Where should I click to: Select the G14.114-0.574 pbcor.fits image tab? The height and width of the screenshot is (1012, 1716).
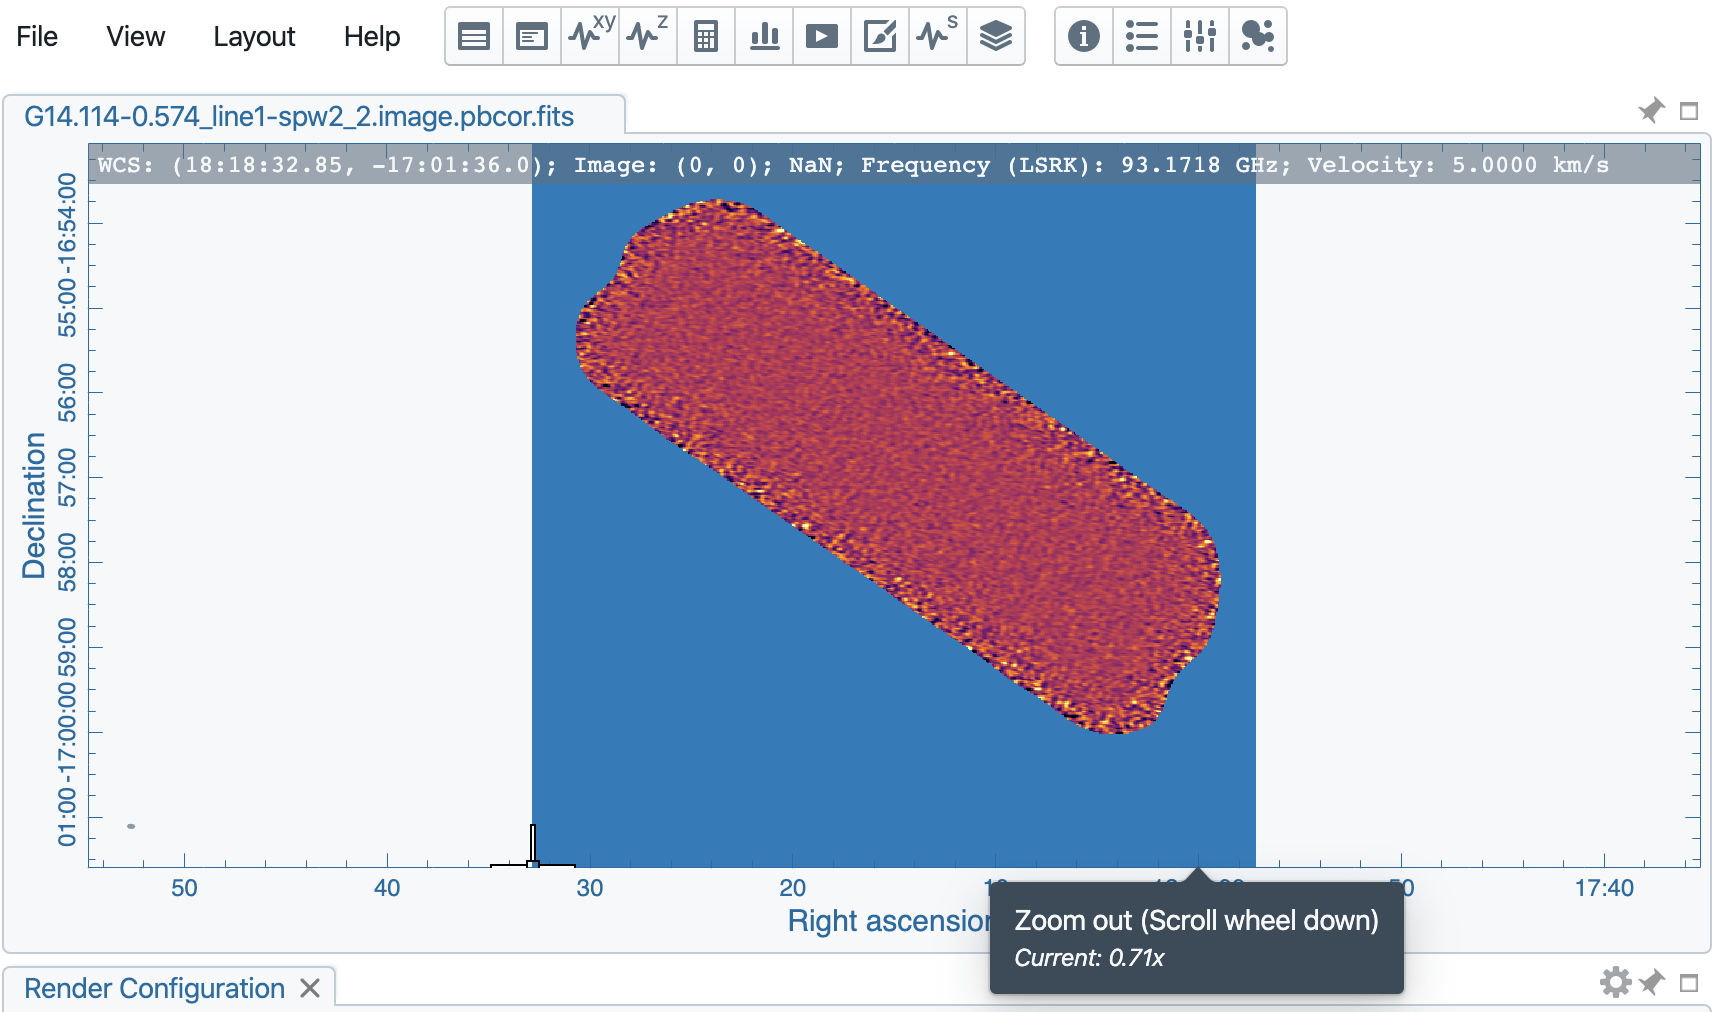click(314, 116)
